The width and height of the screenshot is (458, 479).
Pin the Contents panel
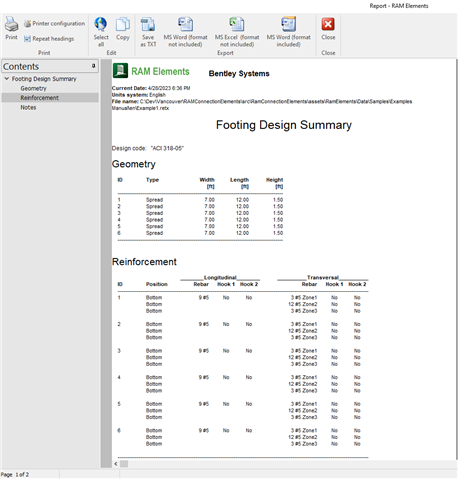tap(94, 66)
